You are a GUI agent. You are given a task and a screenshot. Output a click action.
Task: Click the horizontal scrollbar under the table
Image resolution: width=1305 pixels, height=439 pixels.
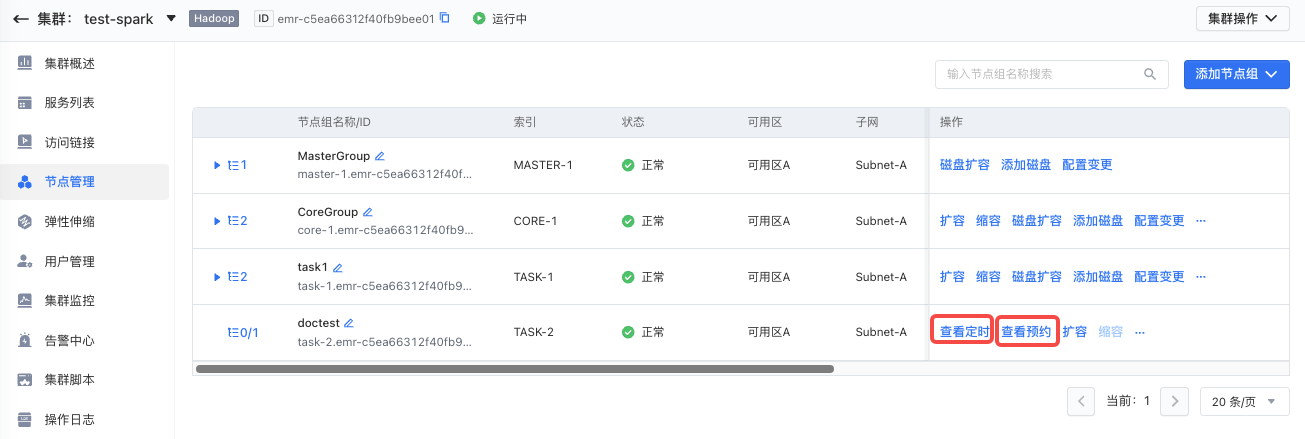click(x=514, y=369)
